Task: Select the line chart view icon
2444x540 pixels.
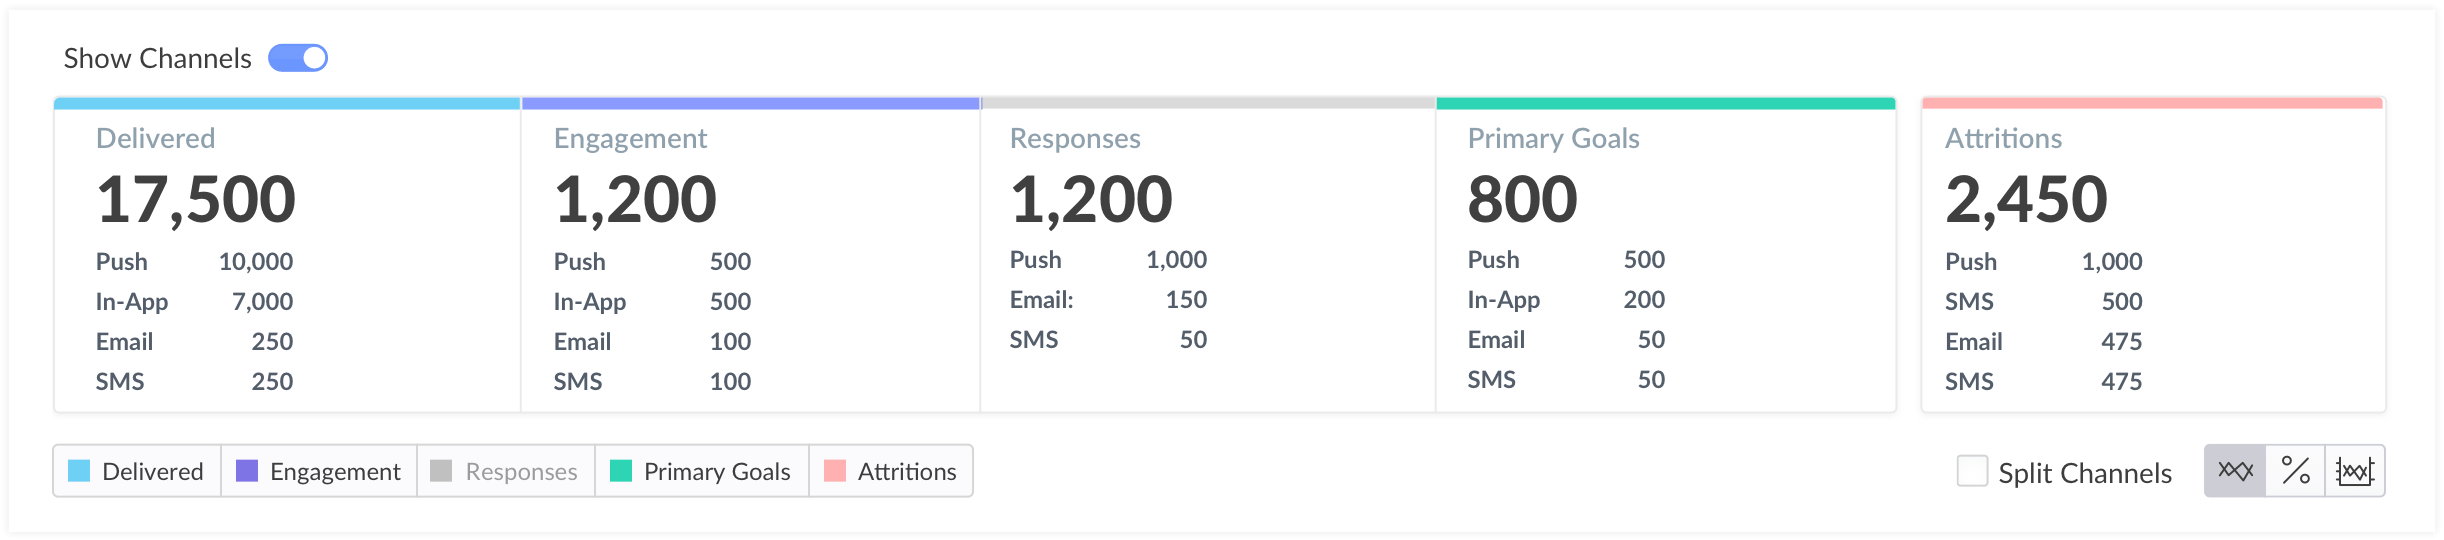Action: tap(2235, 471)
